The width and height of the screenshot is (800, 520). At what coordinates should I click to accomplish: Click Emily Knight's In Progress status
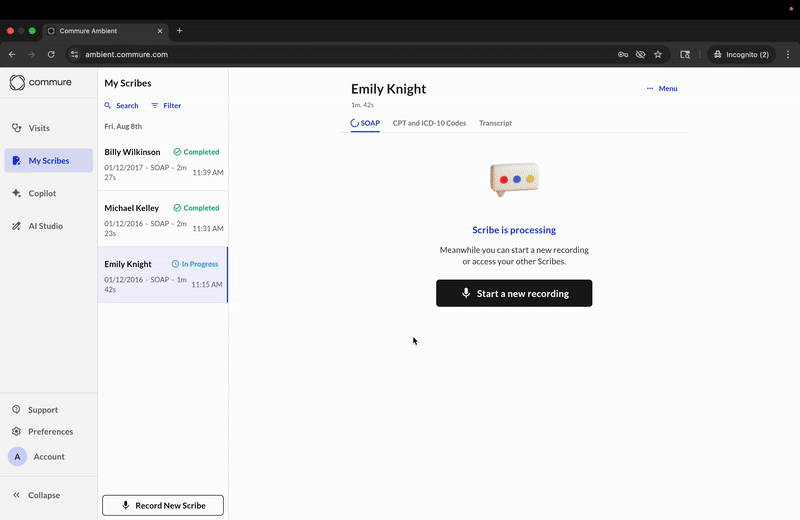pyautogui.click(x=195, y=264)
